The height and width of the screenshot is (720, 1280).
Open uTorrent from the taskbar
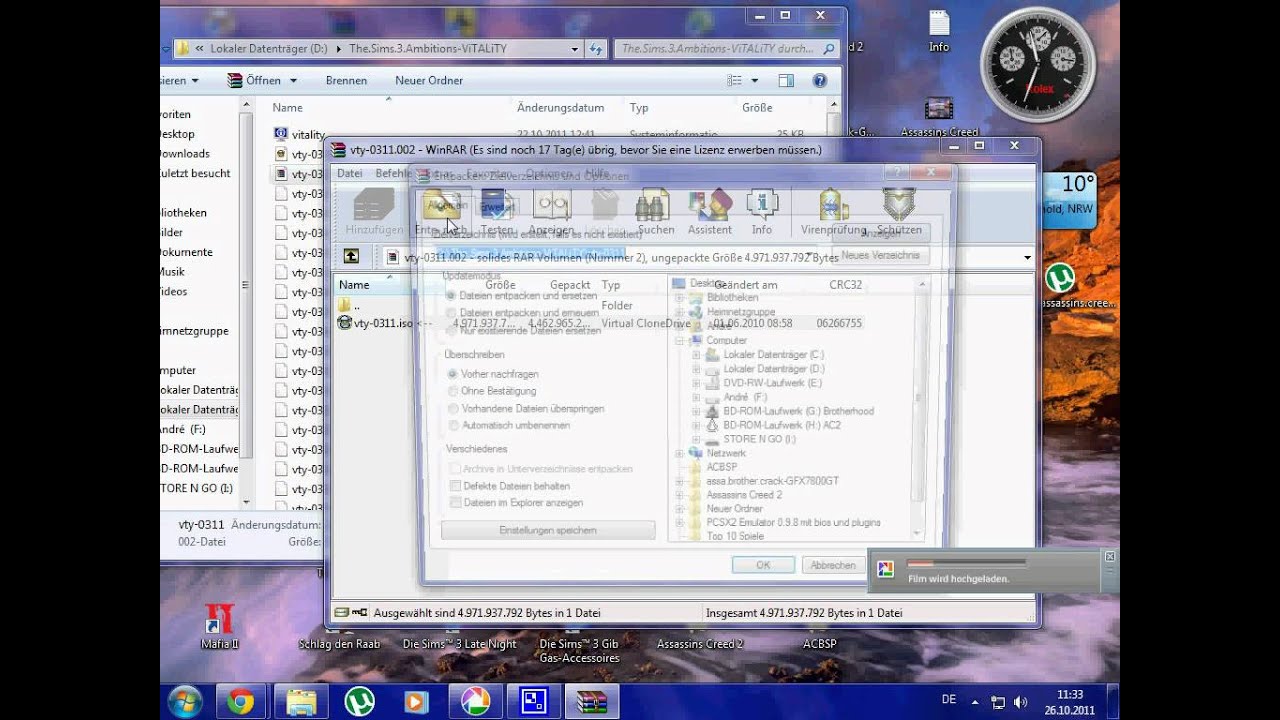click(359, 701)
